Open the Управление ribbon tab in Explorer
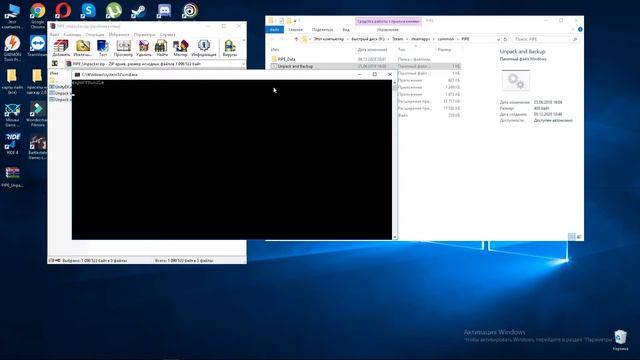Image resolution: width=640 pixels, height=360 pixels. tap(388, 30)
